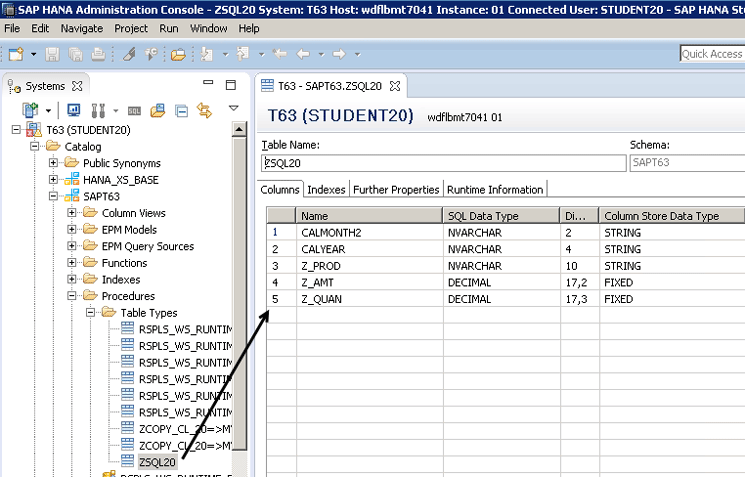Expand the EPM Models folder
This screenshot has width=745, height=477.
click(x=72, y=229)
